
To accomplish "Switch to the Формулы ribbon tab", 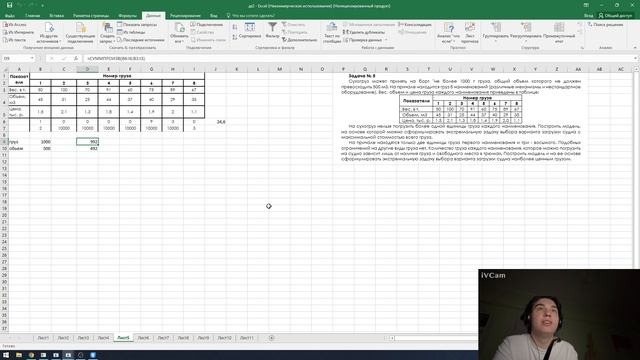I will pos(128,16).
